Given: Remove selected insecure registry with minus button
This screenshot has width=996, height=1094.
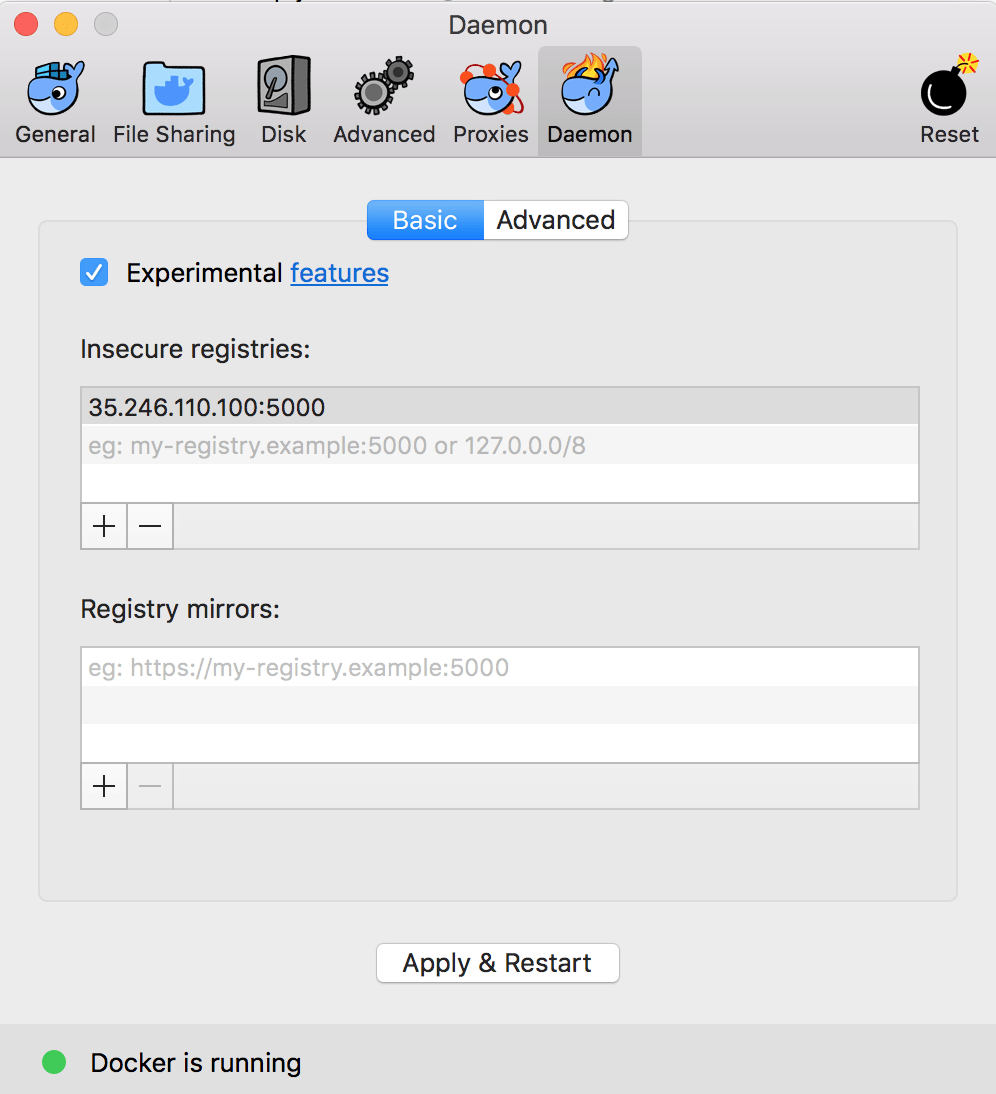Looking at the screenshot, I should coord(150,526).
